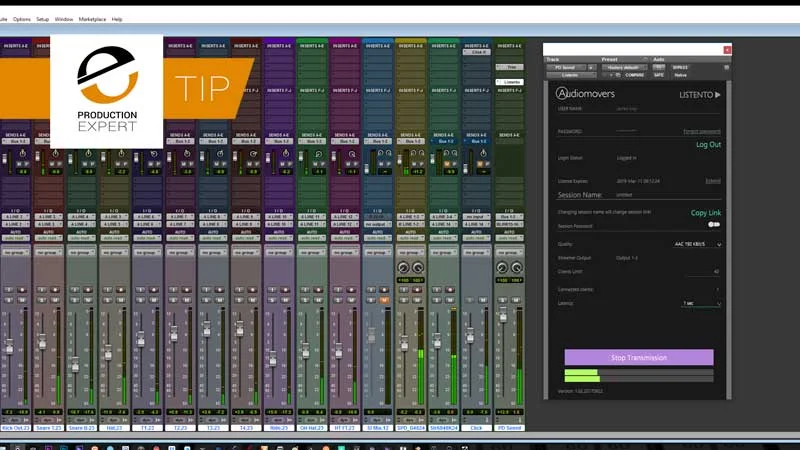Solo the PD Sound track
The height and width of the screenshot is (450, 800).
pos(503,300)
